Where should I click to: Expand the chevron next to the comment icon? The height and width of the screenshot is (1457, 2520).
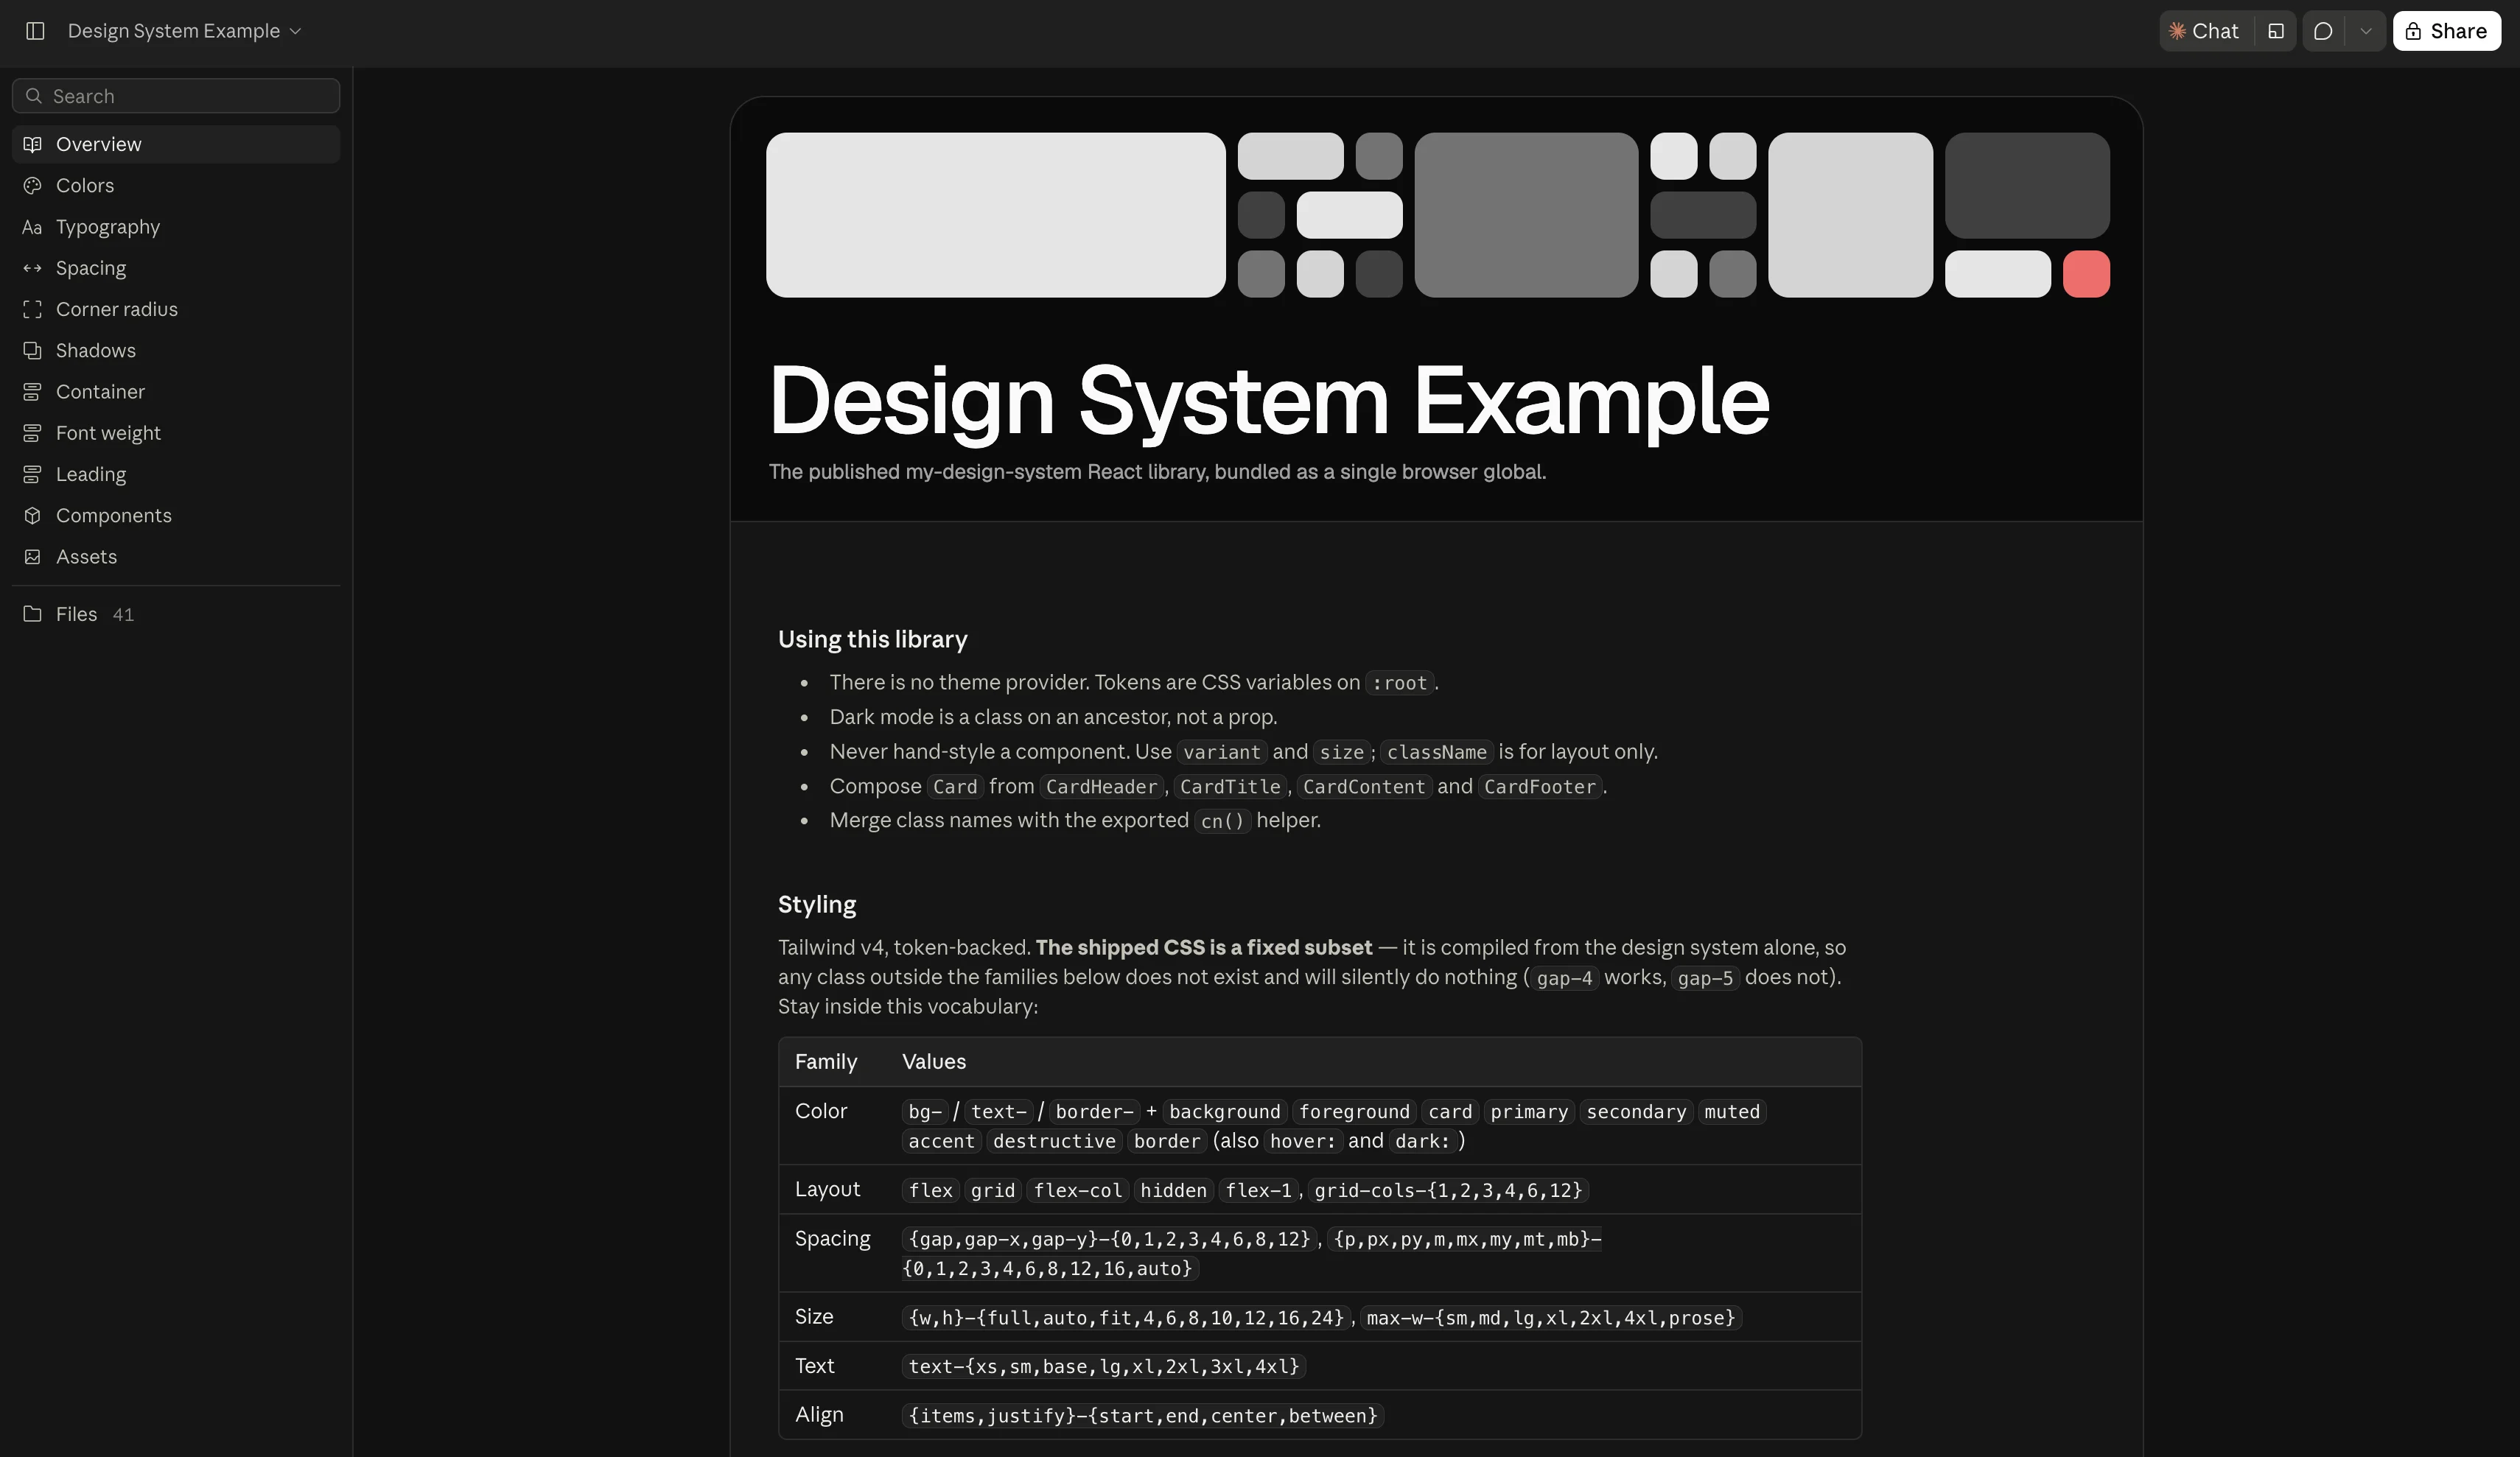point(2366,31)
